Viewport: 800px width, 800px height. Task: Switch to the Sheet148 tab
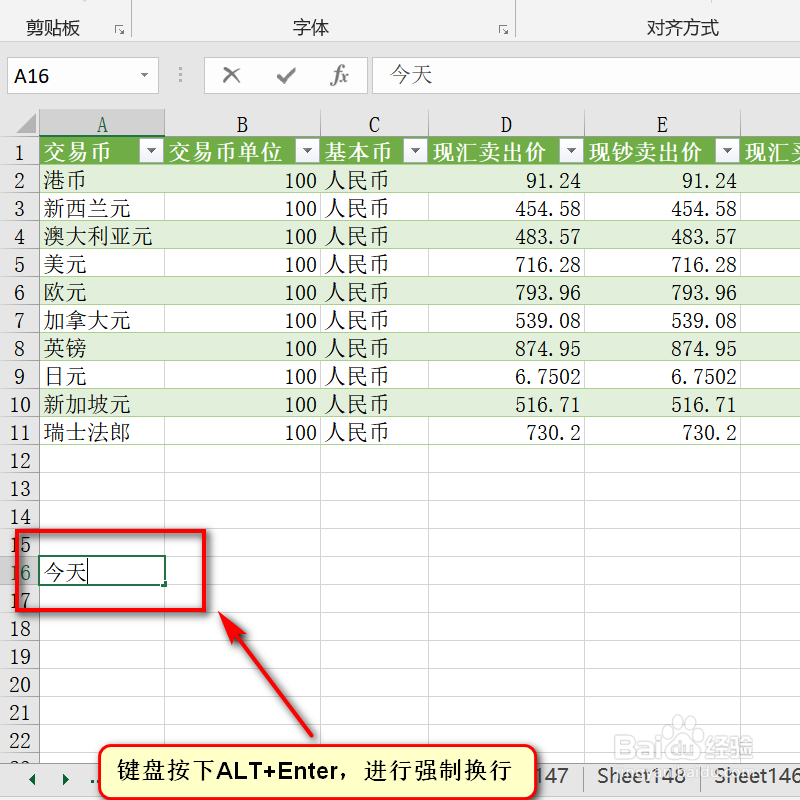640,776
